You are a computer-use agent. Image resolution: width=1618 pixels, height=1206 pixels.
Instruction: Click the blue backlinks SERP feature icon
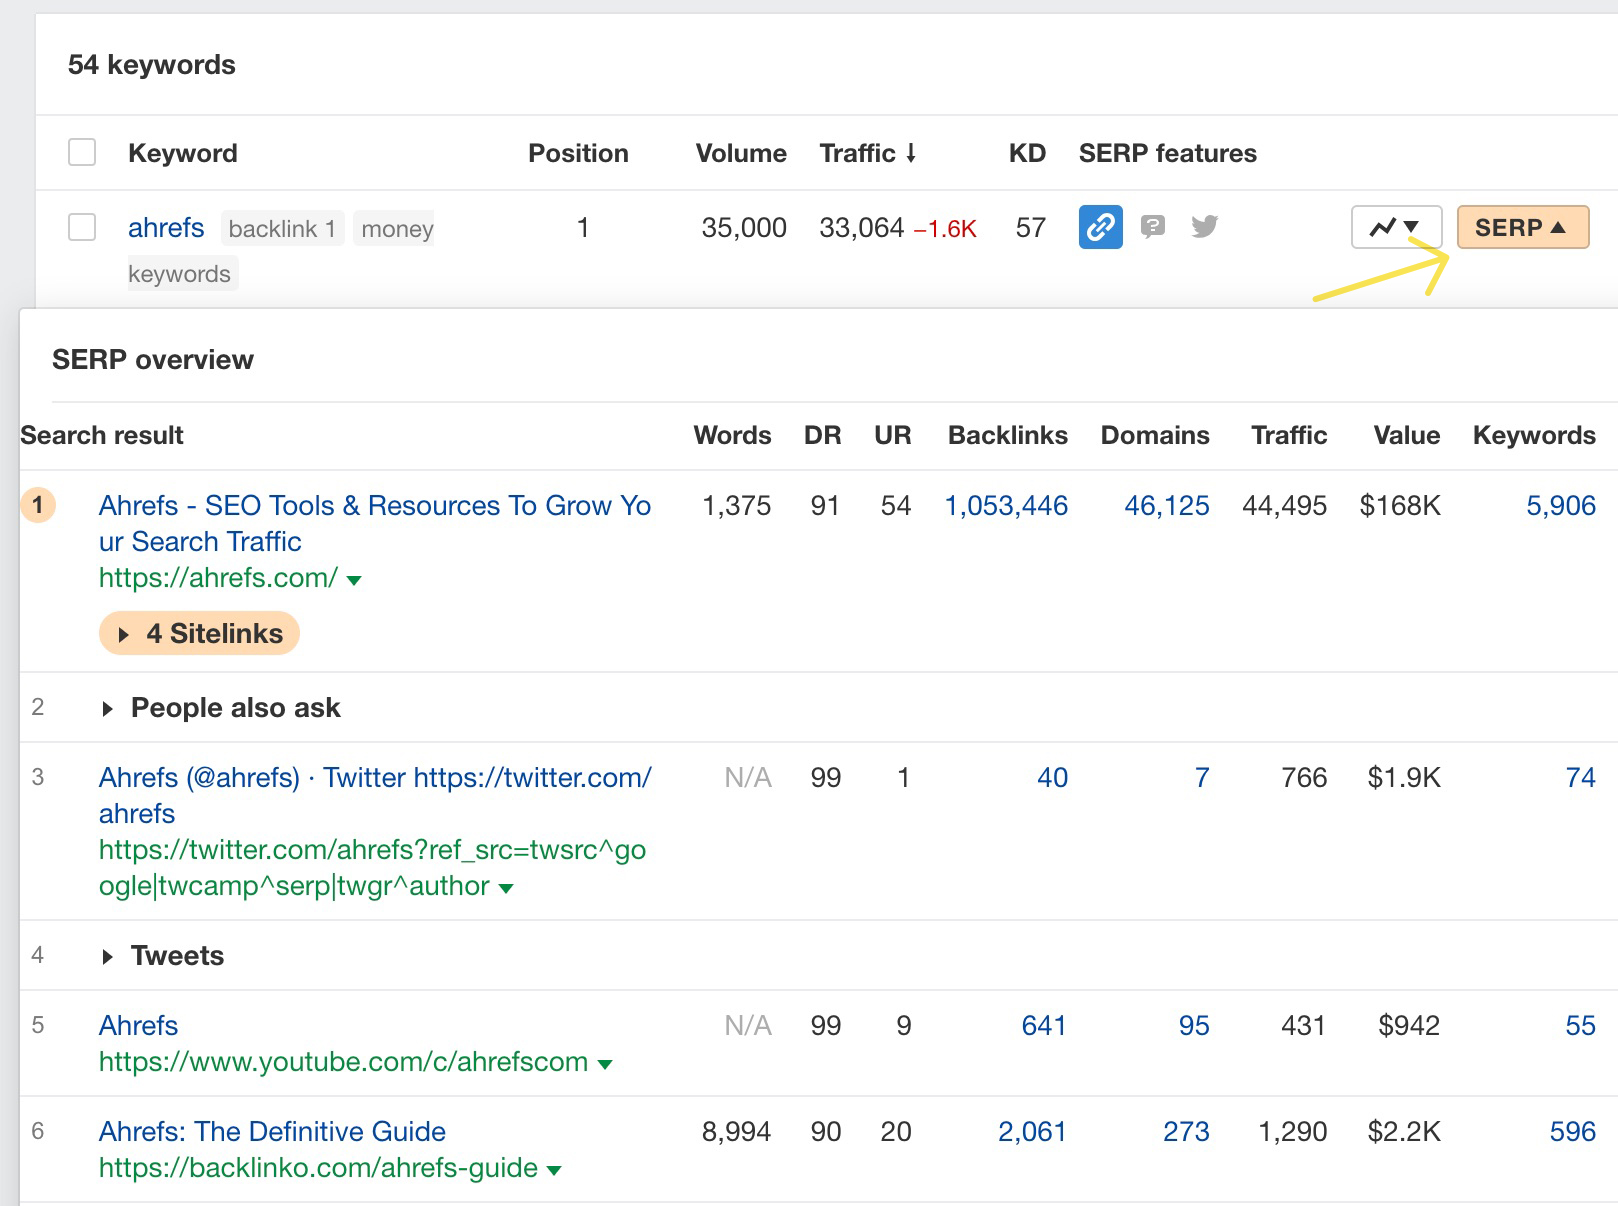[x=1100, y=227]
